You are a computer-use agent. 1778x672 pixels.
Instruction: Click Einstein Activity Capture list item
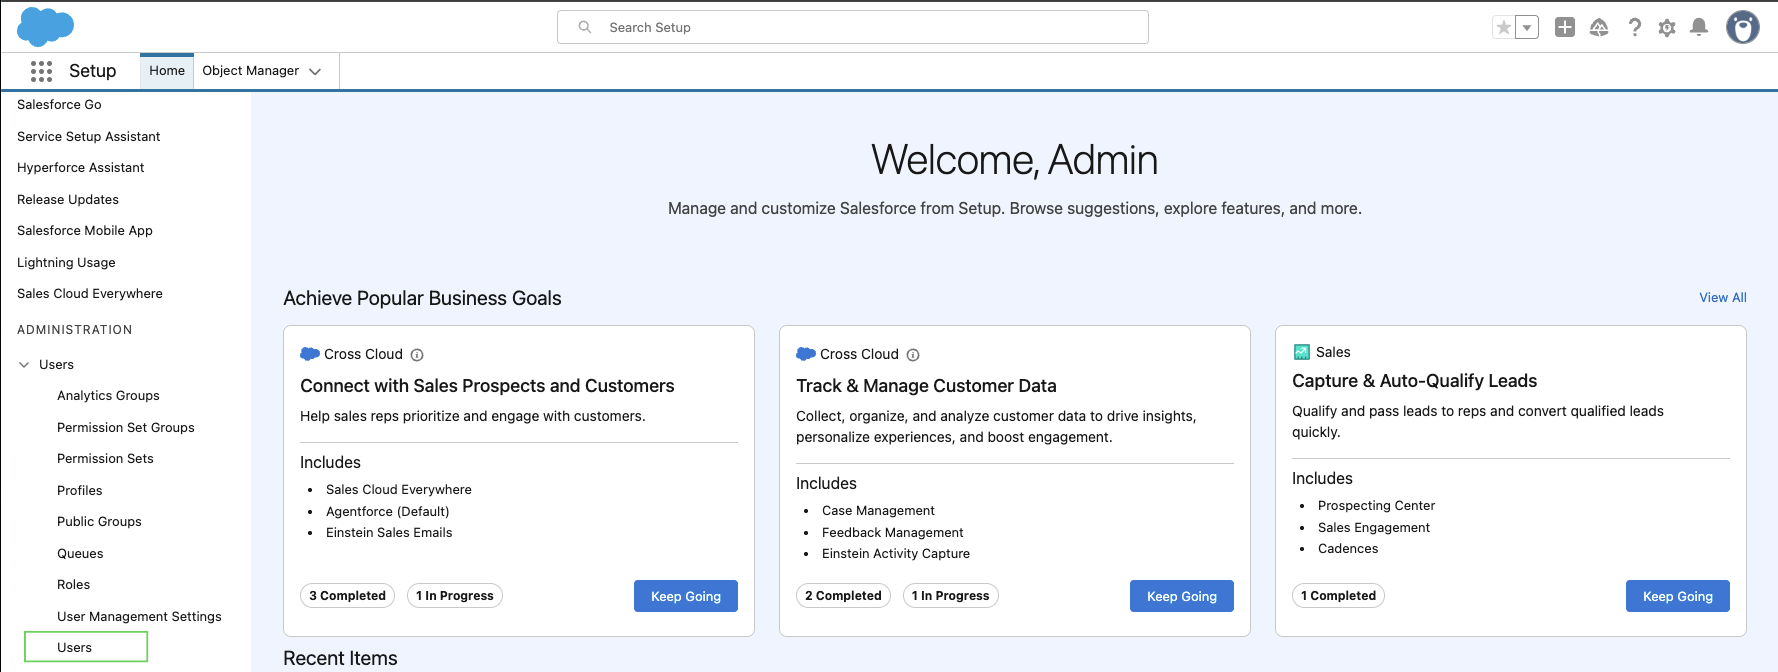pyautogui.click(x=896, y=554)
